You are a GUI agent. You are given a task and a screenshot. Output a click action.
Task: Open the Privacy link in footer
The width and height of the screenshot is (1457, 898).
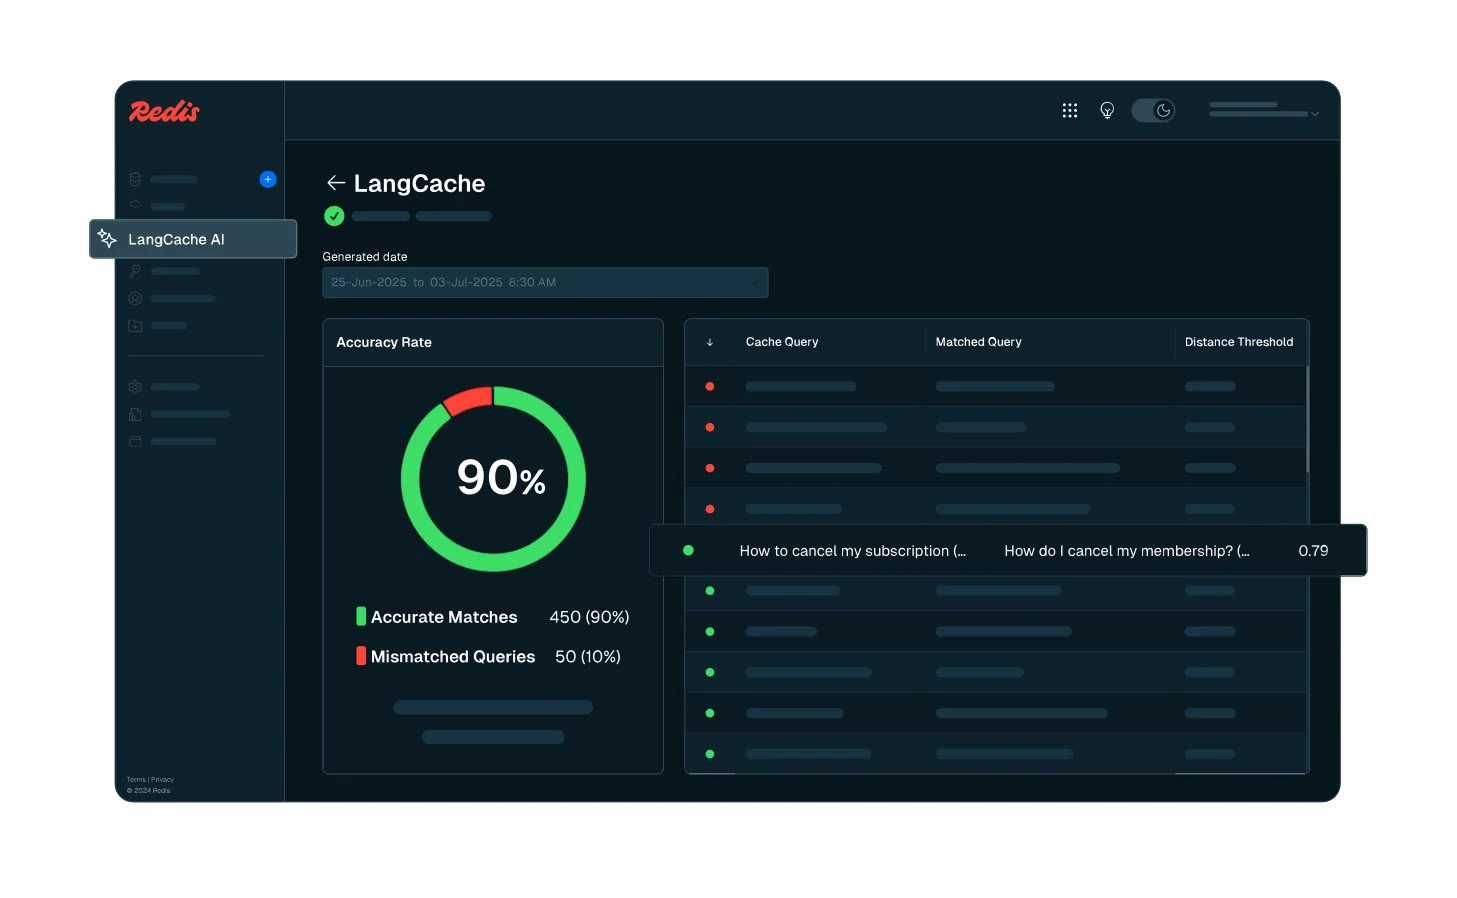click(x=162, y=779)
